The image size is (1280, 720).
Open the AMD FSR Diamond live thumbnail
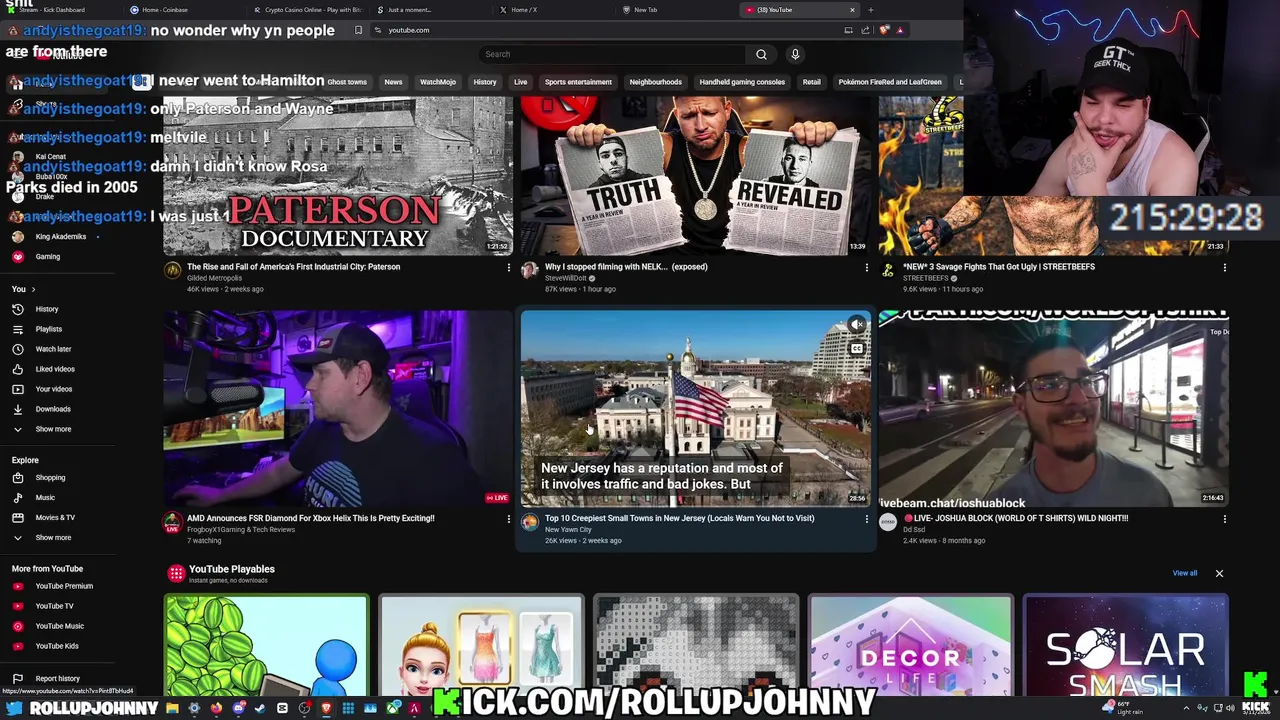tap(338, 408)
